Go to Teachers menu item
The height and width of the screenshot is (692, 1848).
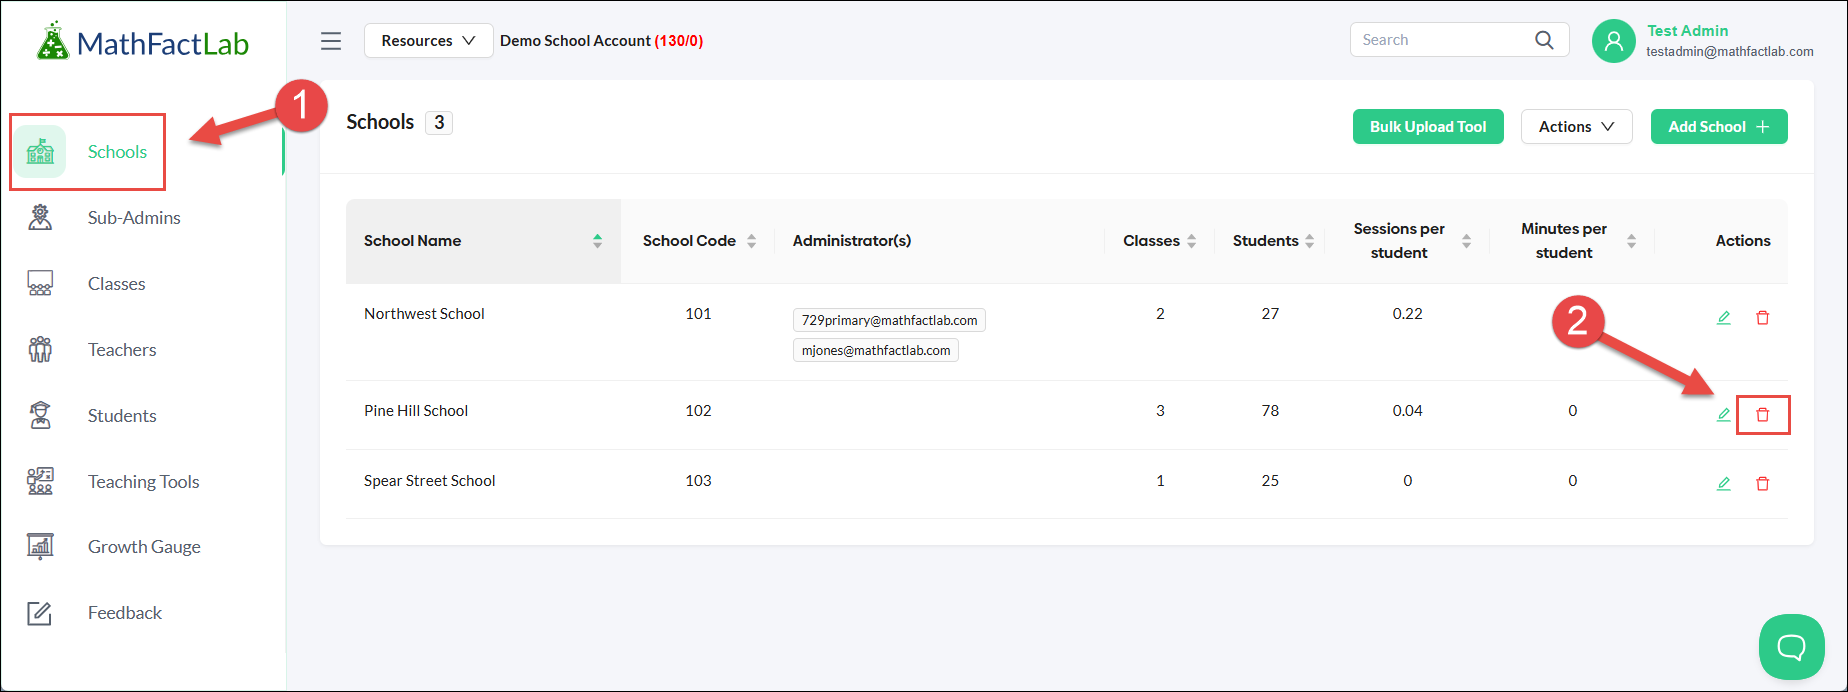click(122, 349)
